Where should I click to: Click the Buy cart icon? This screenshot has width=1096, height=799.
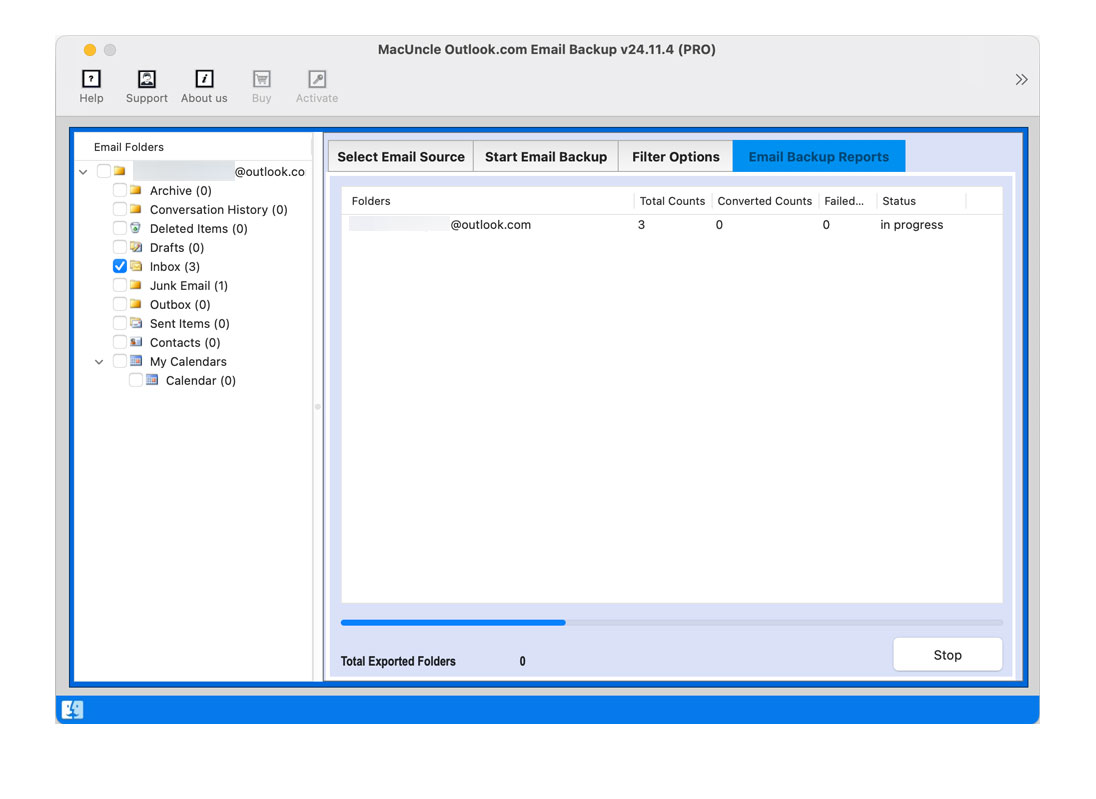click(x=261, y=78)
